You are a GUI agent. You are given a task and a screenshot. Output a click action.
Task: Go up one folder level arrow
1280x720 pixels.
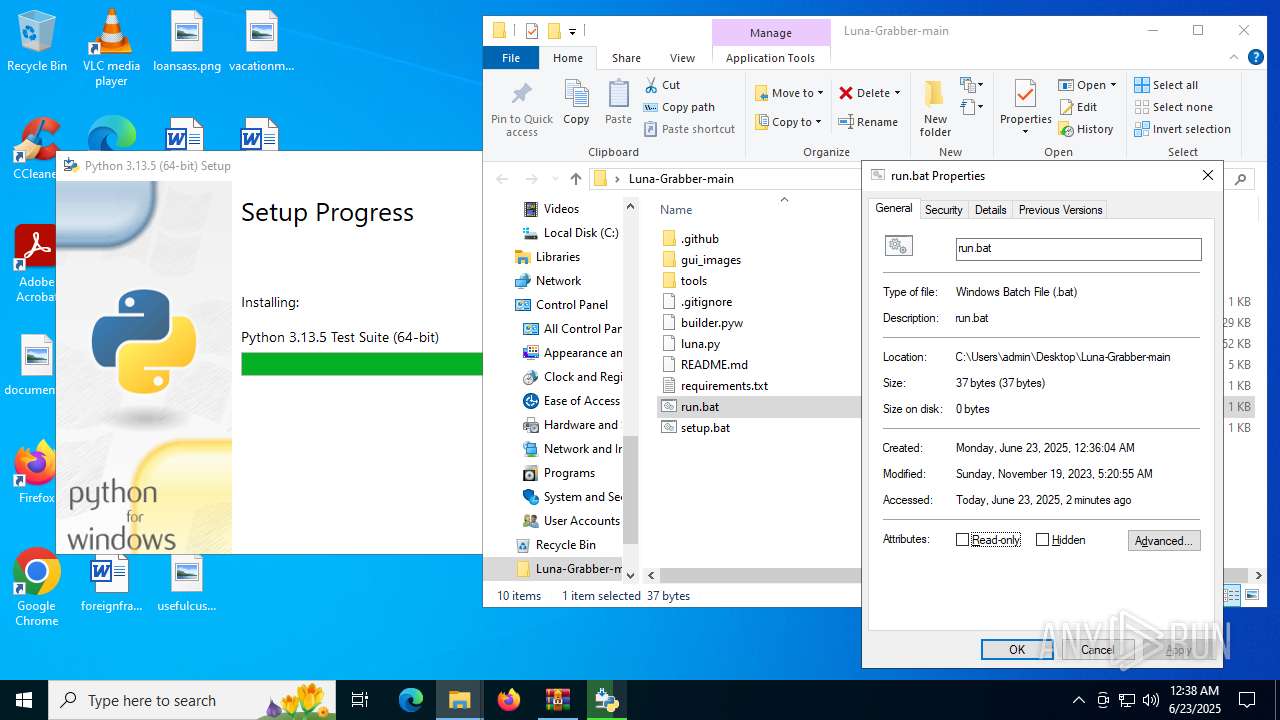coord(575,179)
